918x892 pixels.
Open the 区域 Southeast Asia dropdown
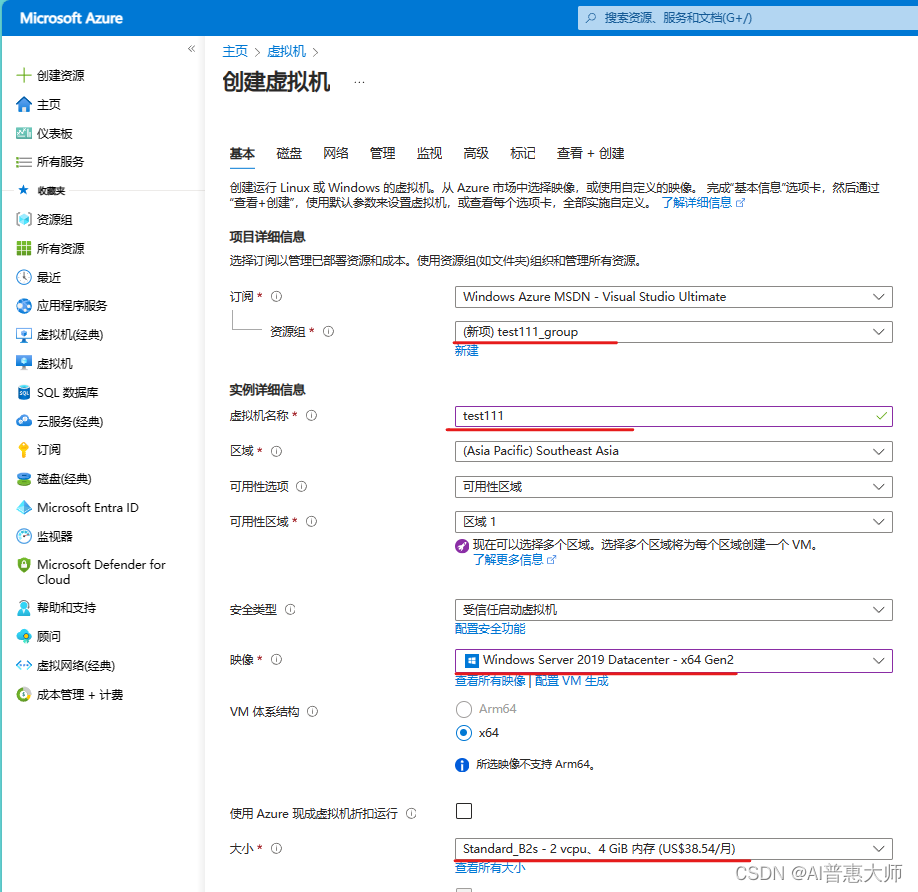point(673,451)
